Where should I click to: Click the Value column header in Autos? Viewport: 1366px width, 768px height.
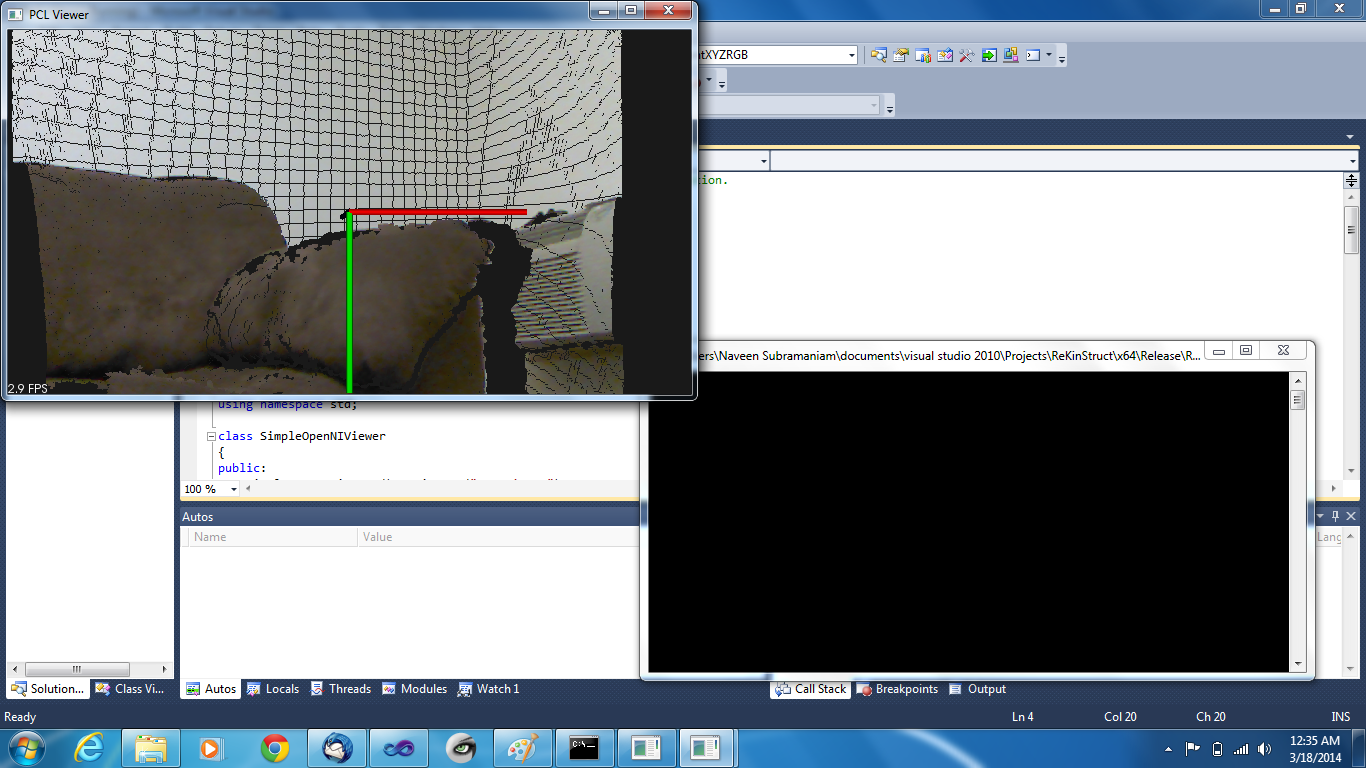[378, 537]
